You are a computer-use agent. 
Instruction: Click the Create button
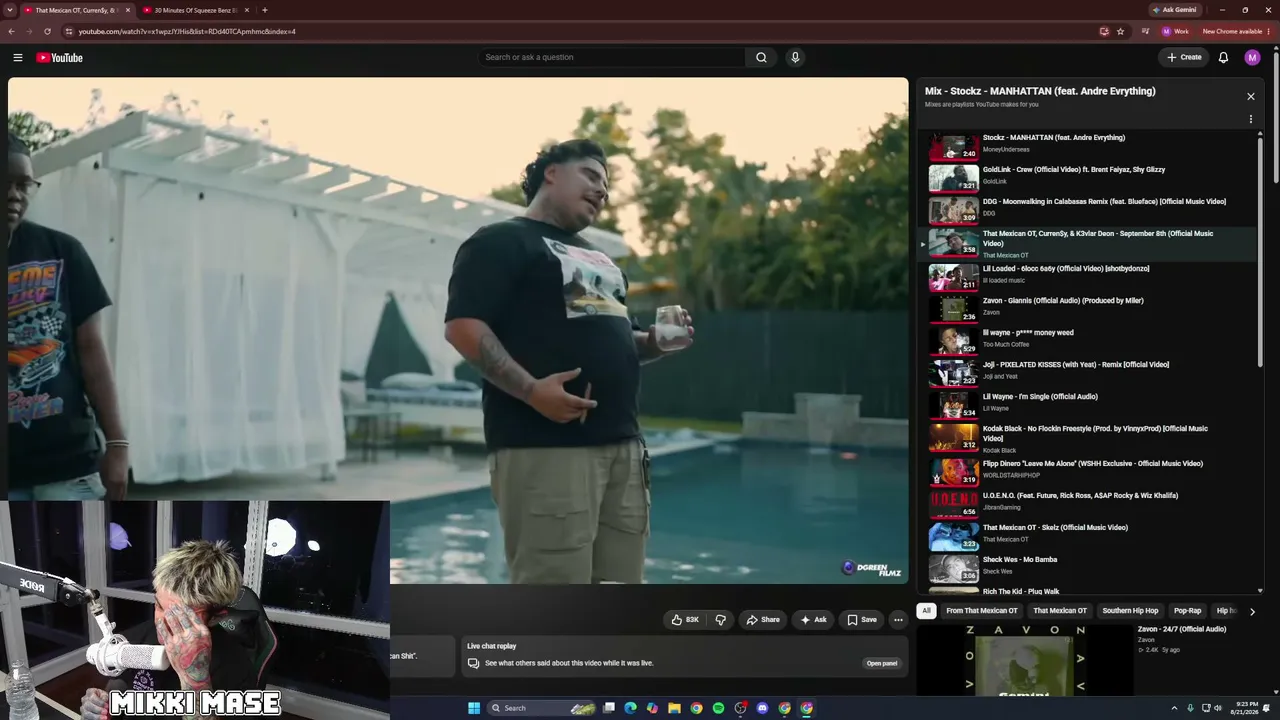tap(1184, 57)
